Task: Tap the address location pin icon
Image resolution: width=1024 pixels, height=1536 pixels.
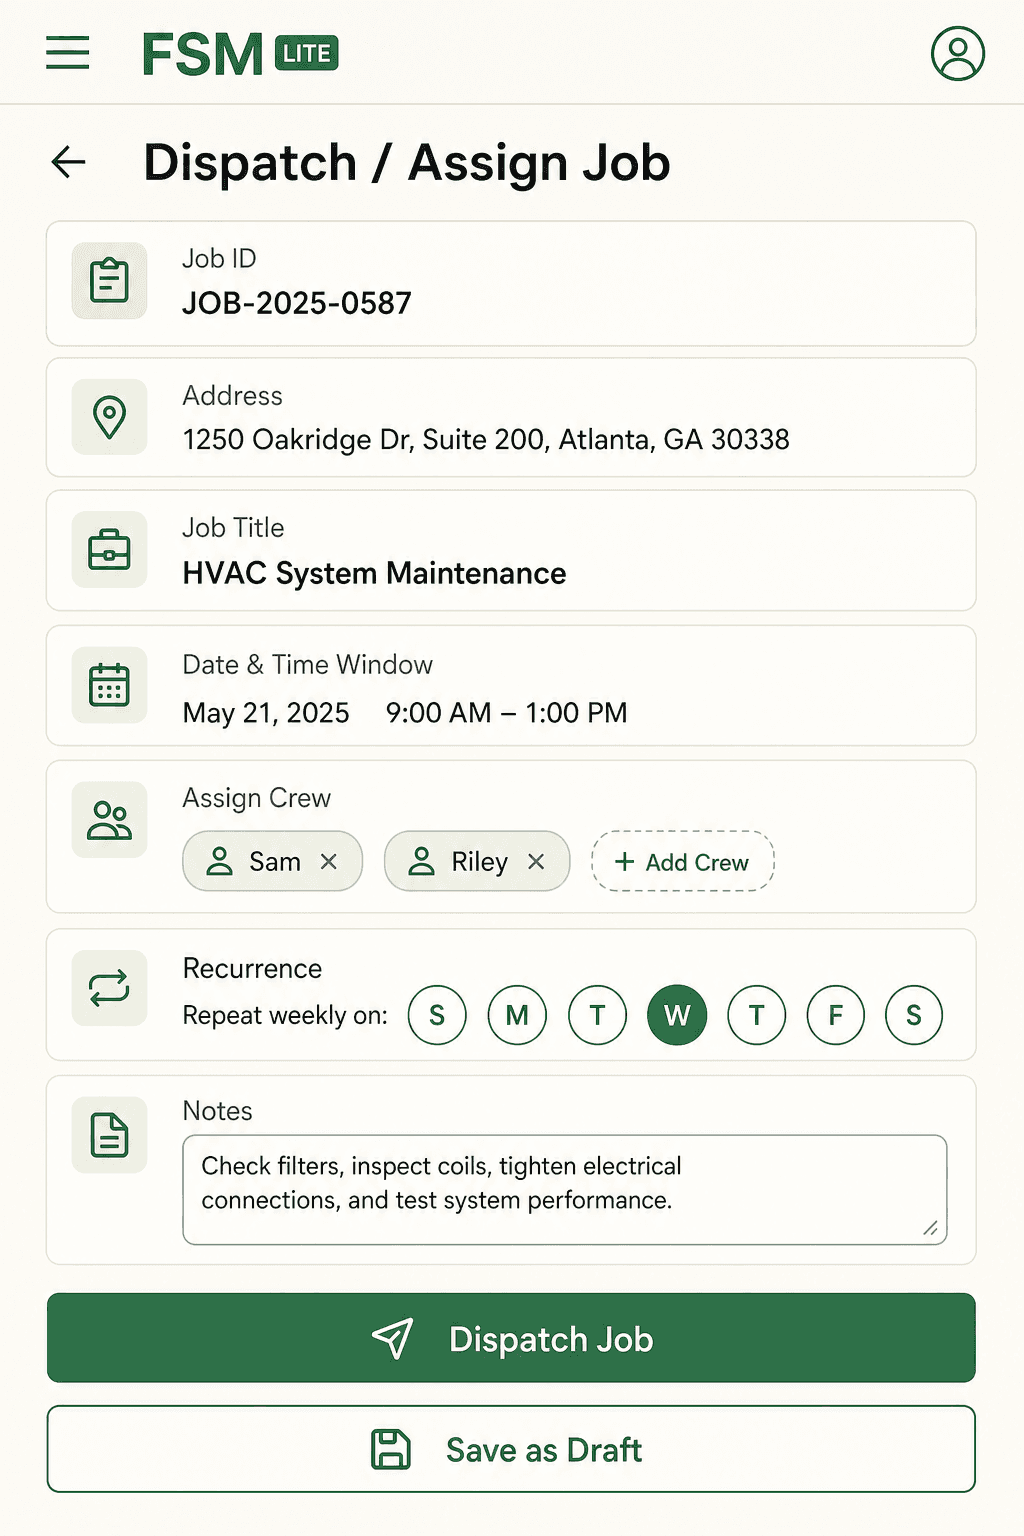Action: click(110, 417)
